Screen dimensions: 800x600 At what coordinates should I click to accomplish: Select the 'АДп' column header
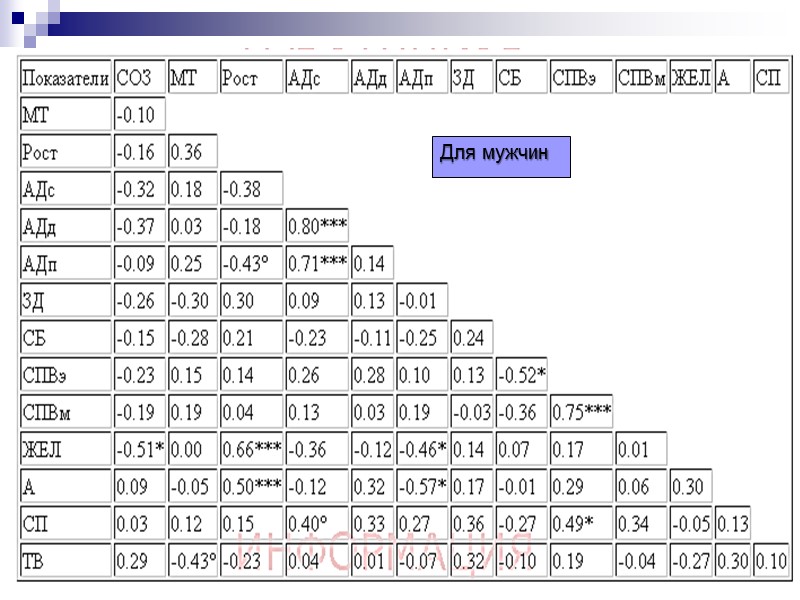click(x=422, y=77)
